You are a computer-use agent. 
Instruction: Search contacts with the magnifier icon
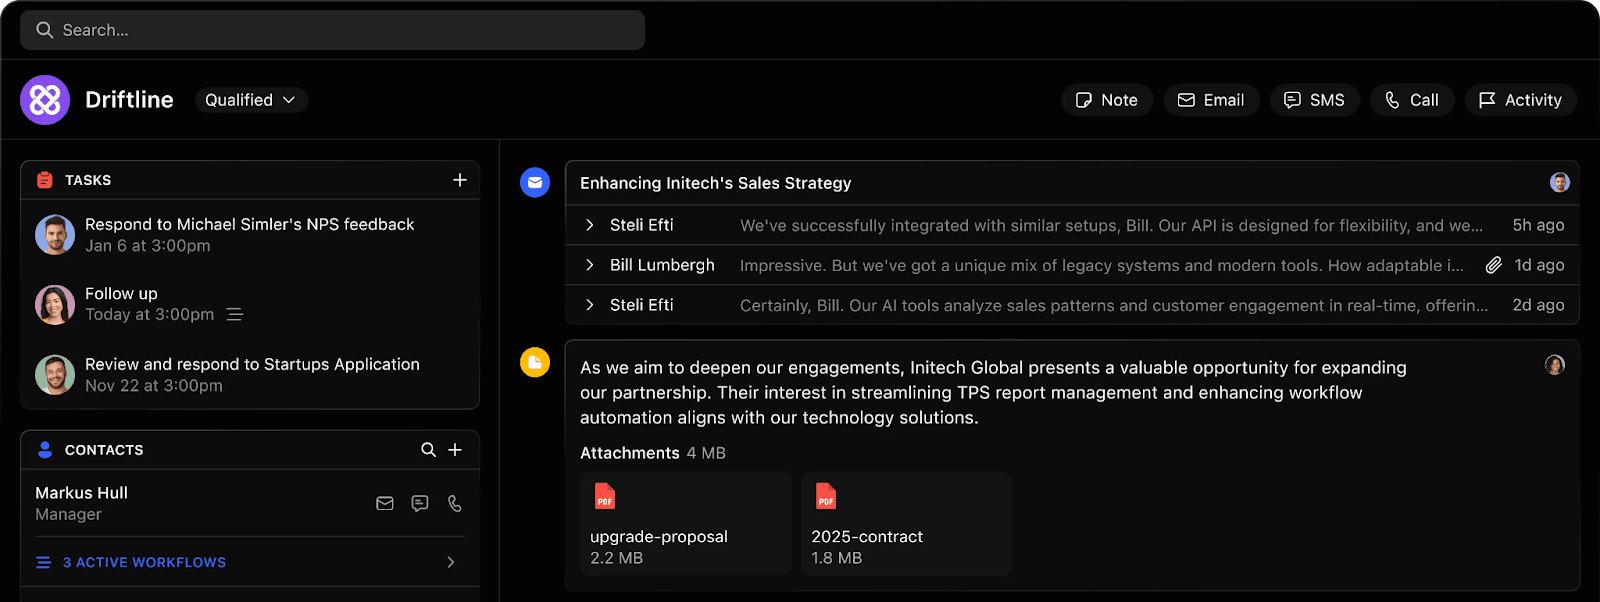click(x=428, y=450)
